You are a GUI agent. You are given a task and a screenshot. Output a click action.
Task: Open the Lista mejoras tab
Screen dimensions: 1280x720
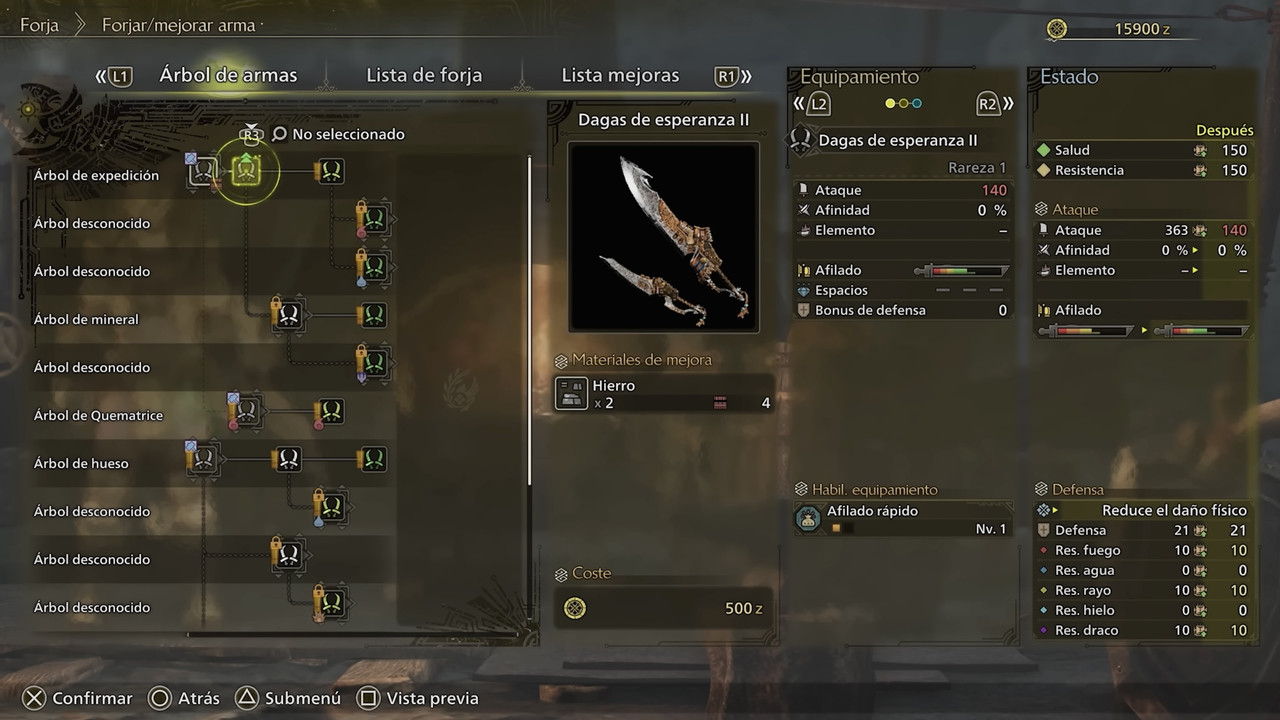(620, 75)
